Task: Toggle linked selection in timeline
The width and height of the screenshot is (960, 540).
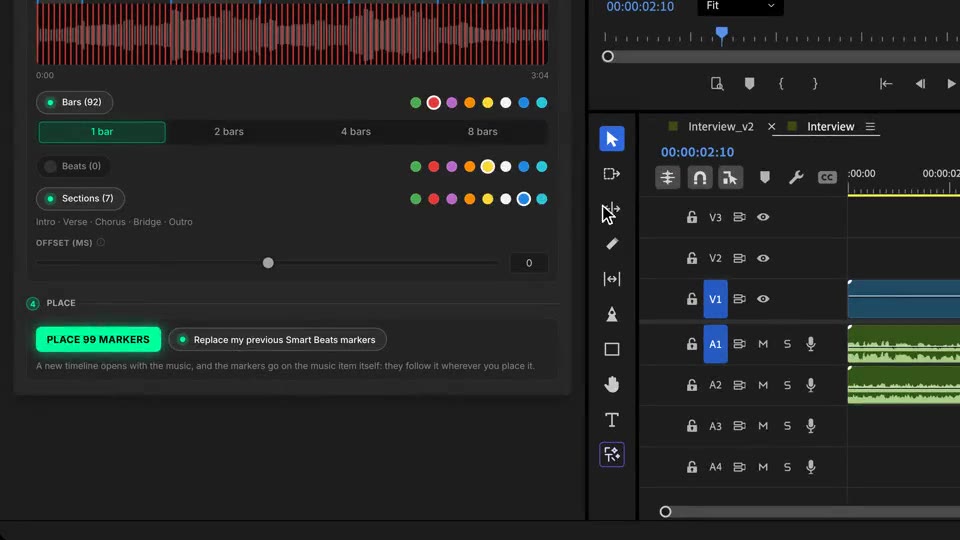Action: [x=730, y=178]
